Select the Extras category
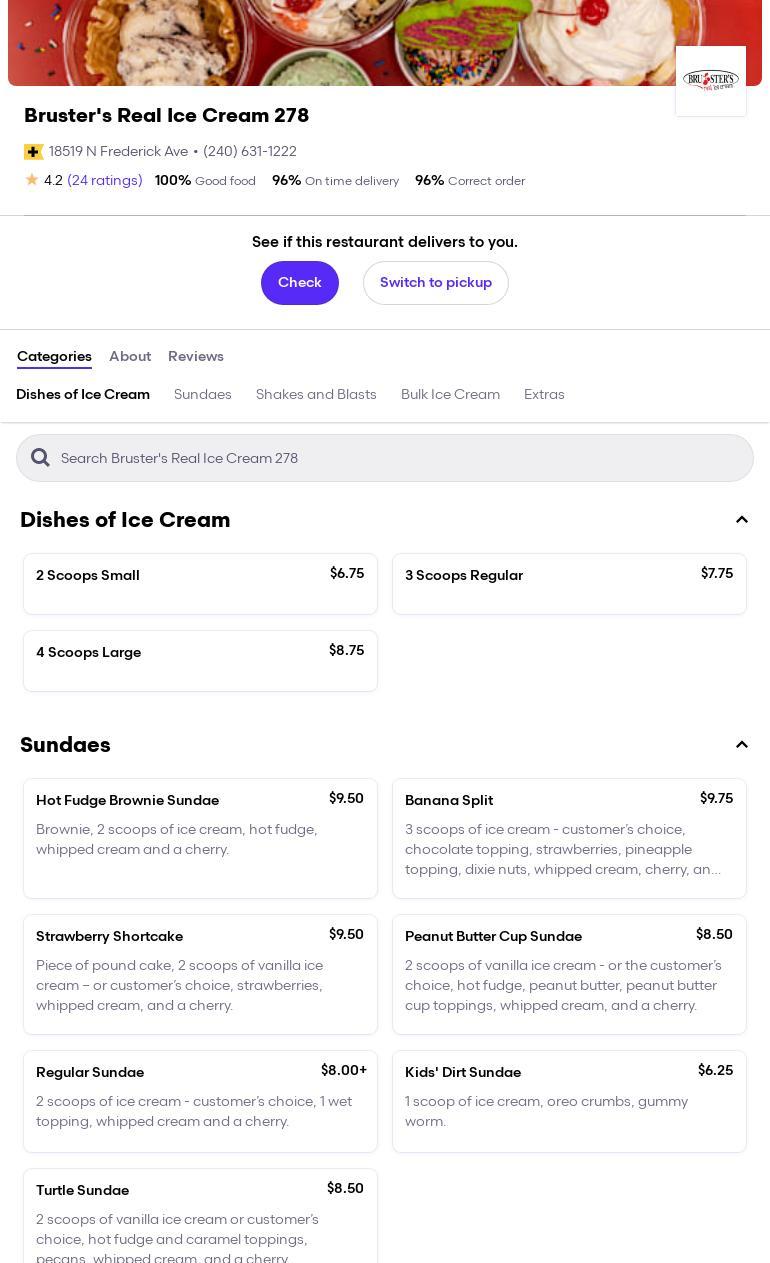770x1263 pixels. click(544, 395)
